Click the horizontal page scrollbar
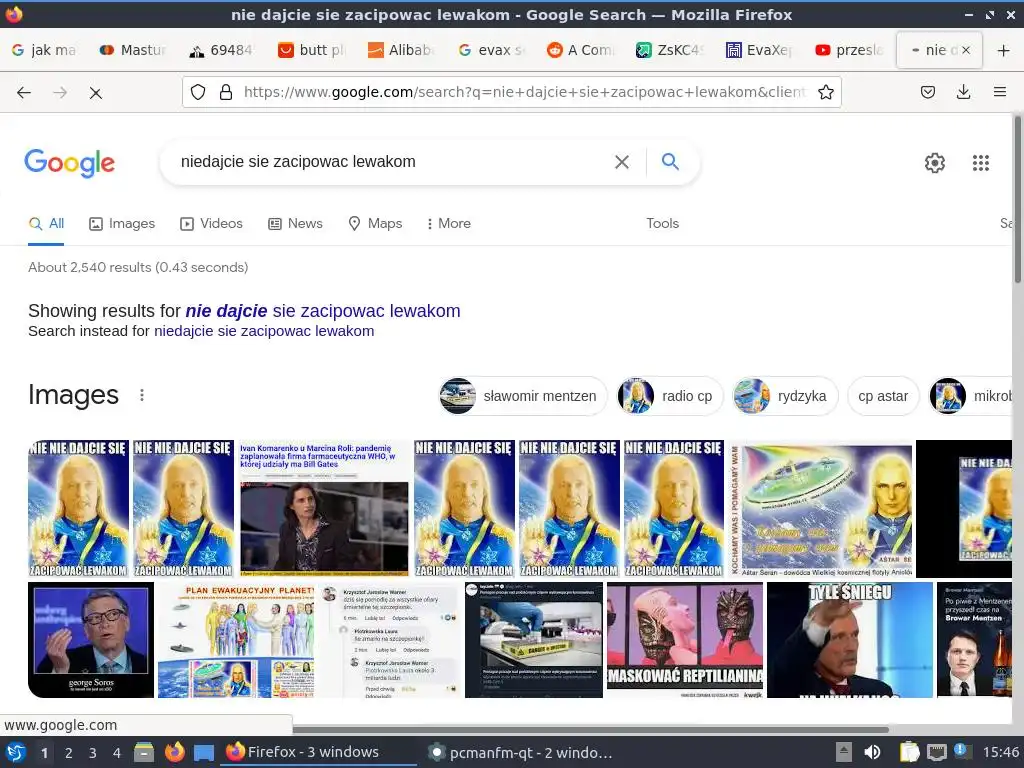The width and height of the screenshot is (1024, 768). tap(590, 729)
